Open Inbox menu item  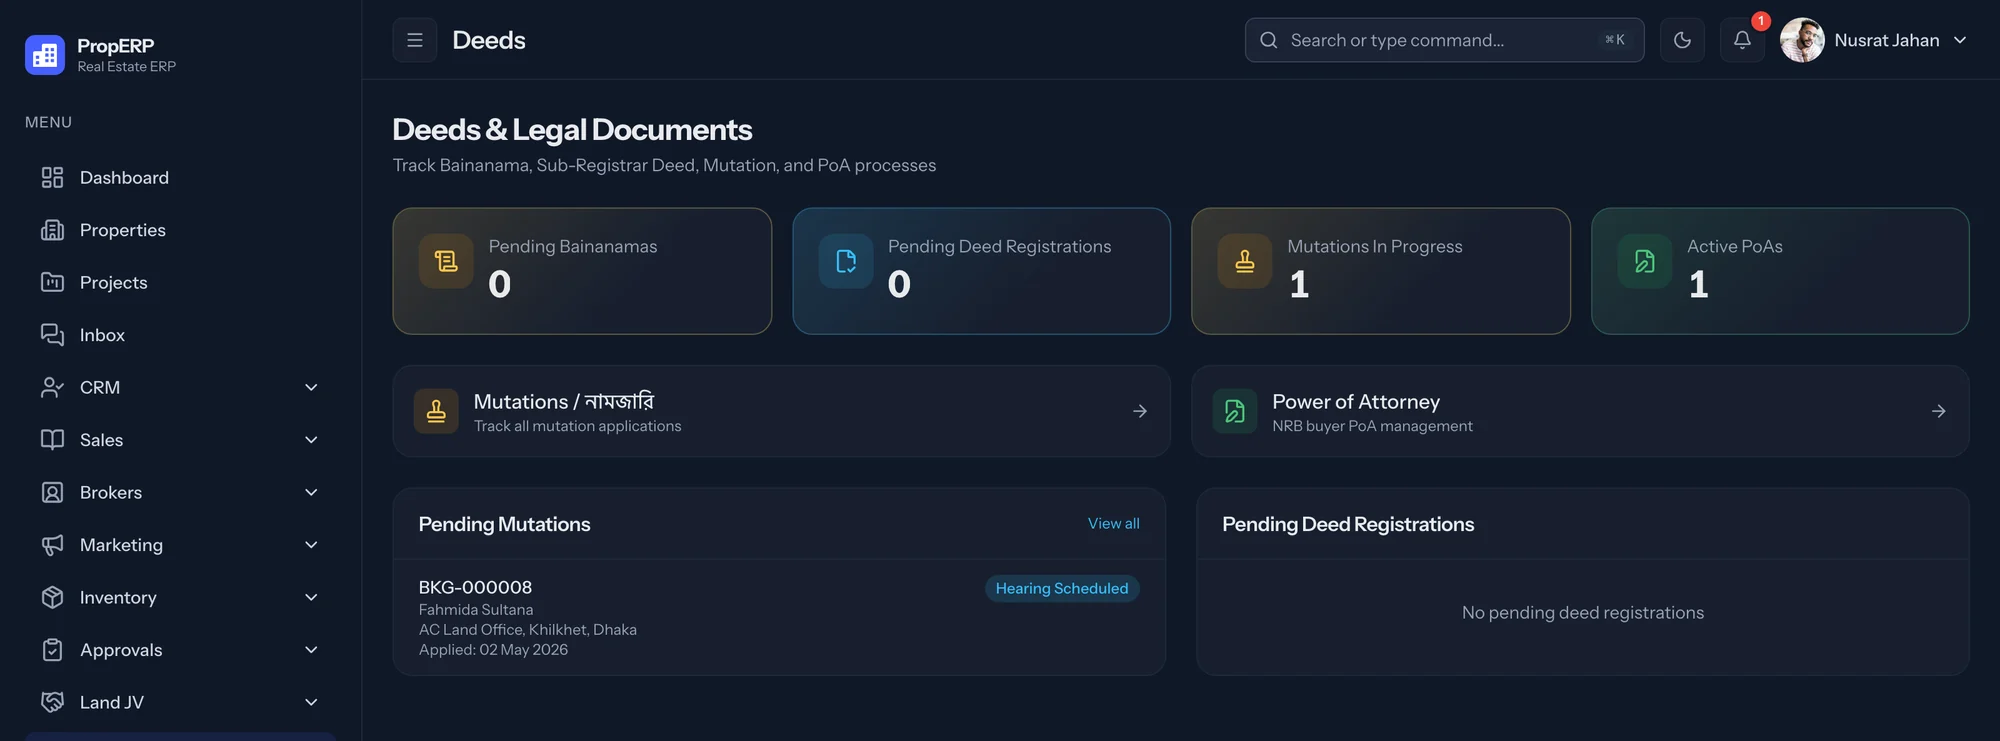point(180,335)
